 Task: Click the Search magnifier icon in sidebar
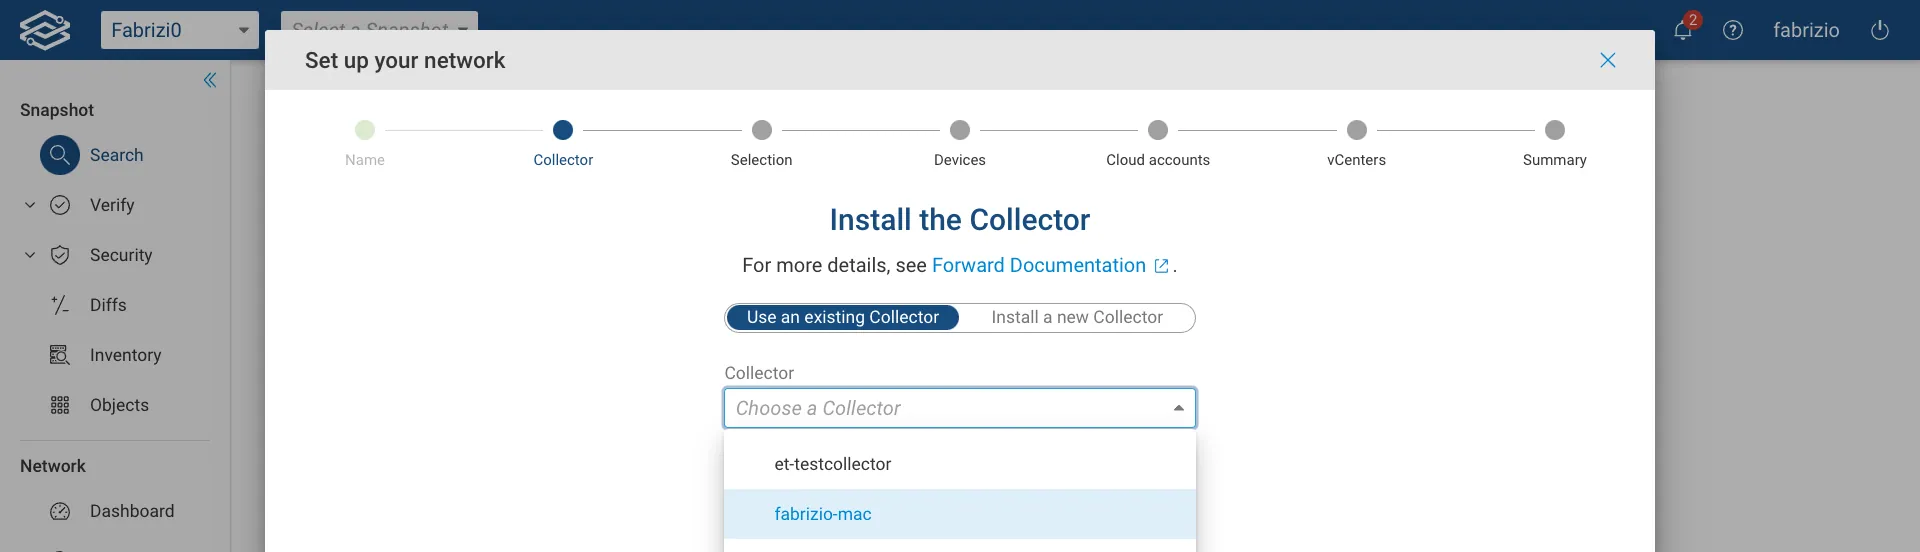coord(60,155)
